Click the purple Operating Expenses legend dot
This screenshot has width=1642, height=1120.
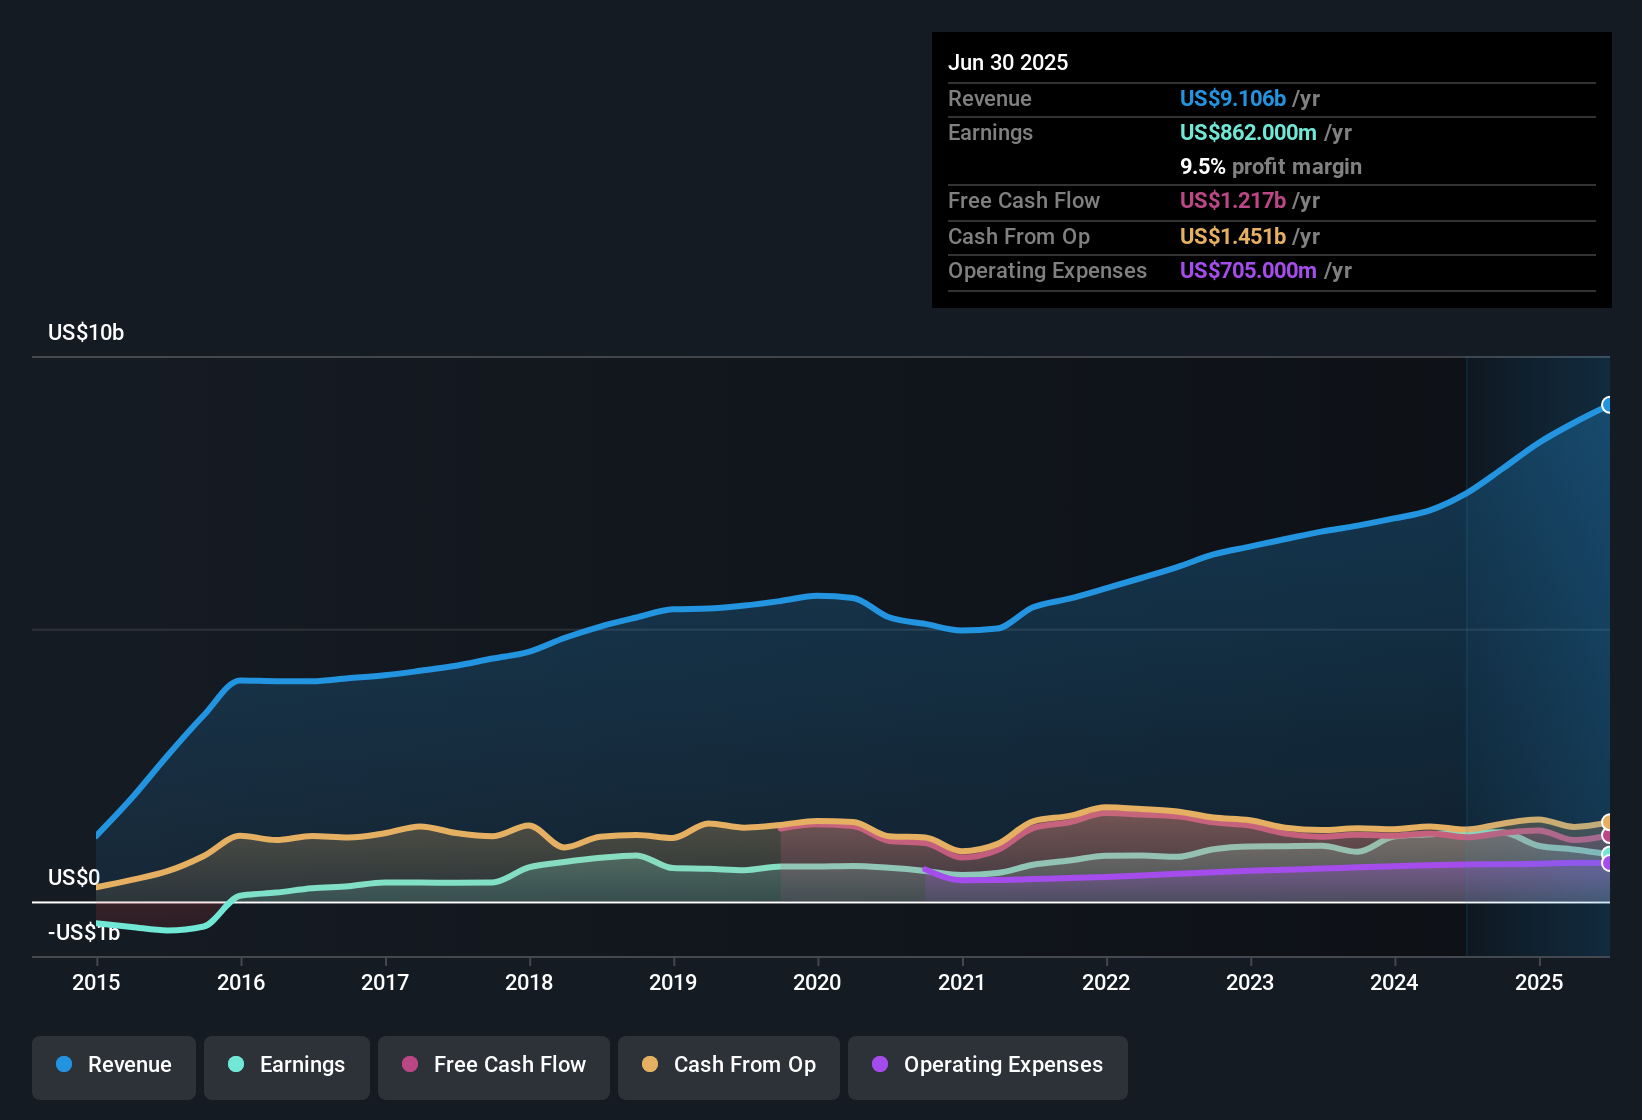880,1065
